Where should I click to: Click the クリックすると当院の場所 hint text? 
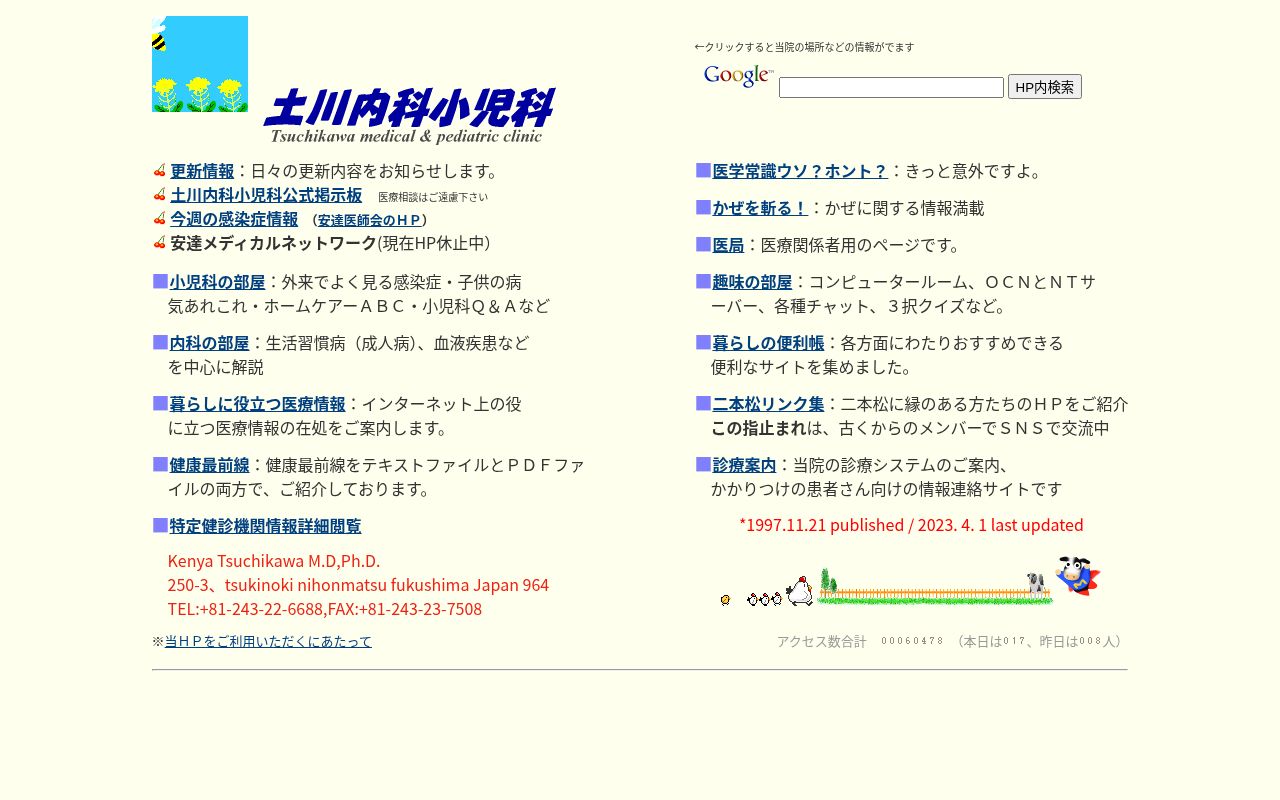805,47
